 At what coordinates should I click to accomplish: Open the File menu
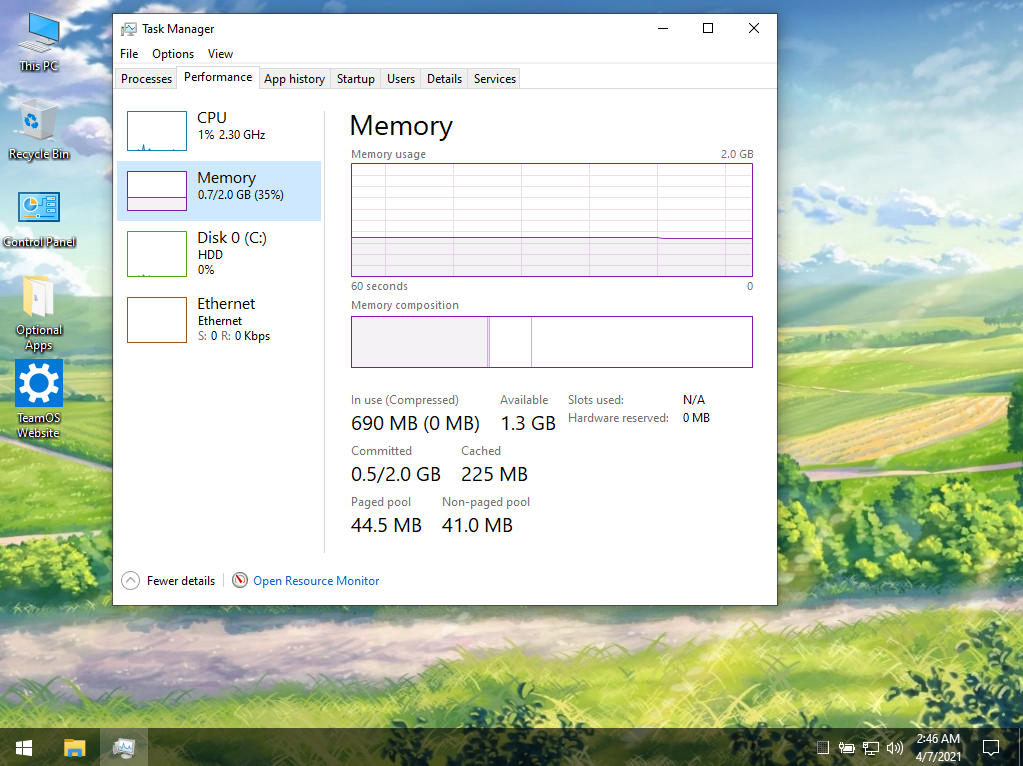coord(129,54)
